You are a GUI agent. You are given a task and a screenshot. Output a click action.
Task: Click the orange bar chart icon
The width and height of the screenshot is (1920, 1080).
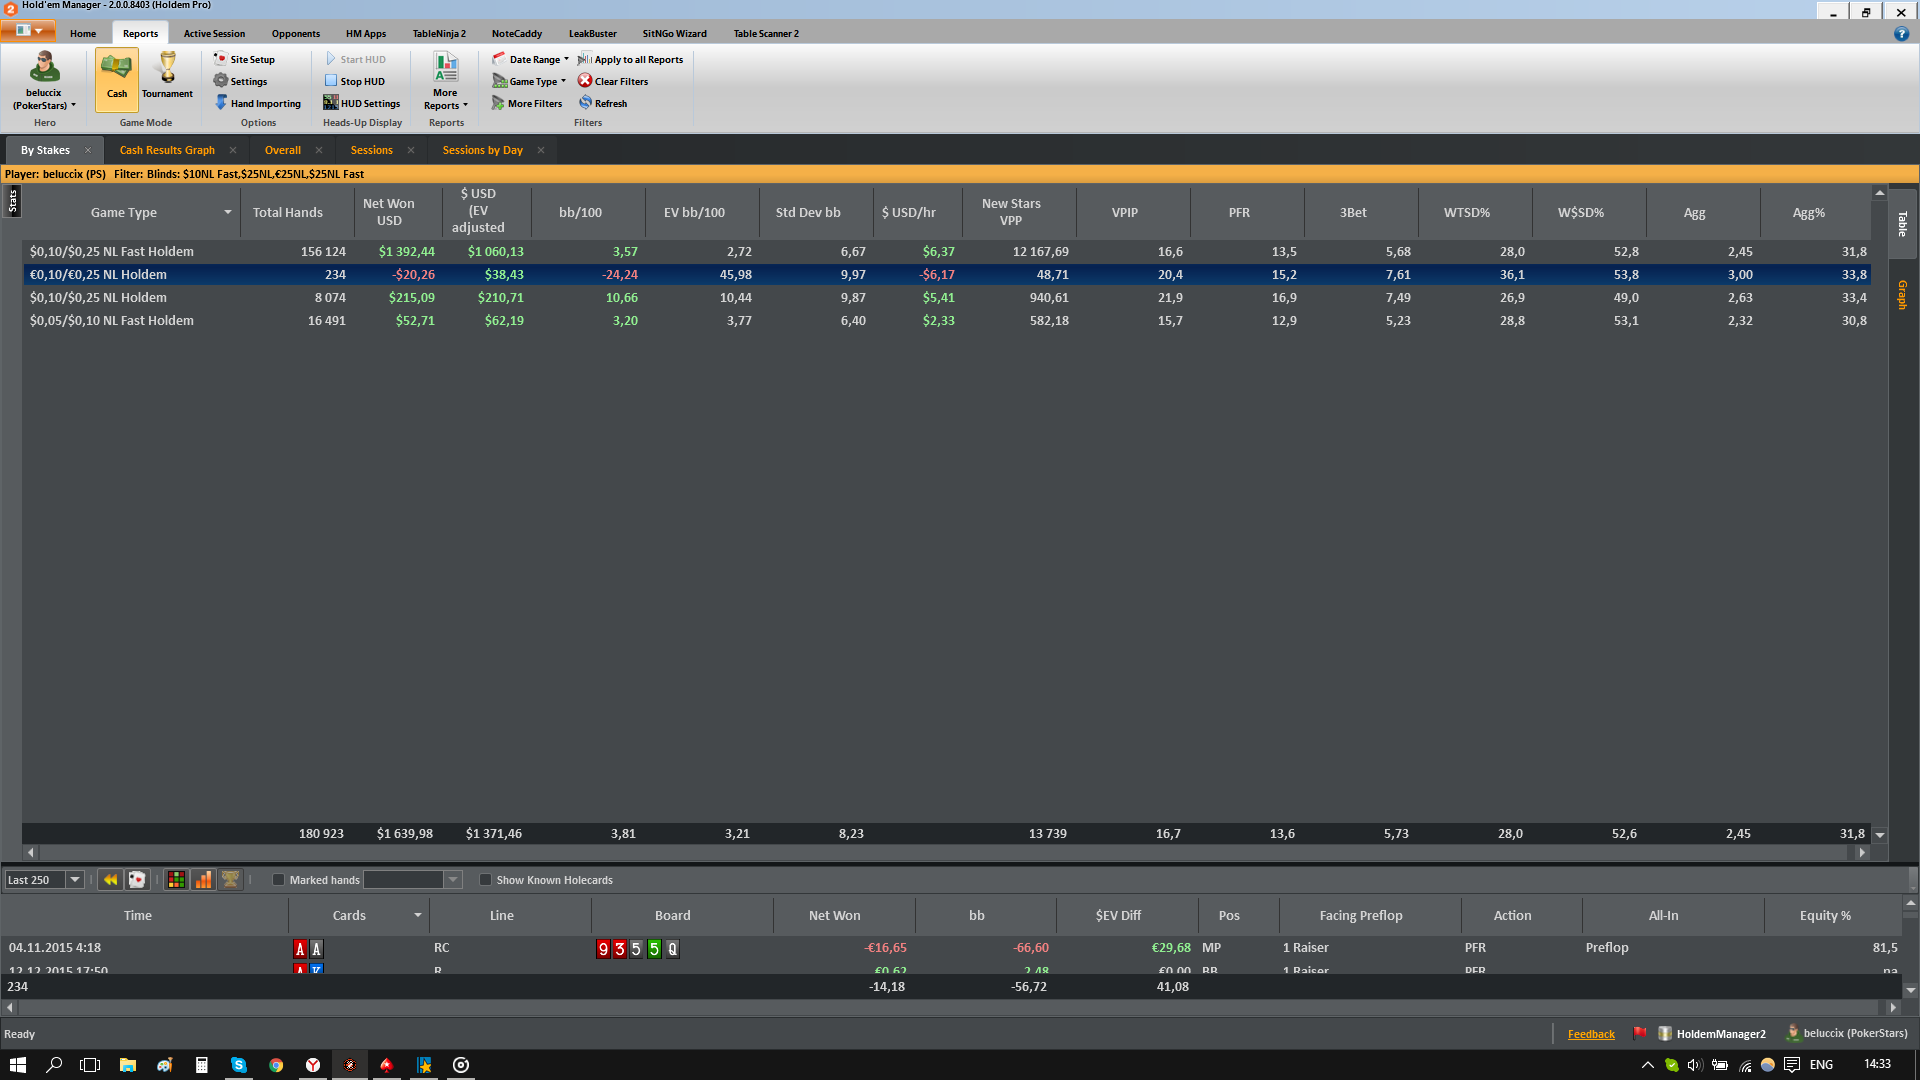(203, 880)
